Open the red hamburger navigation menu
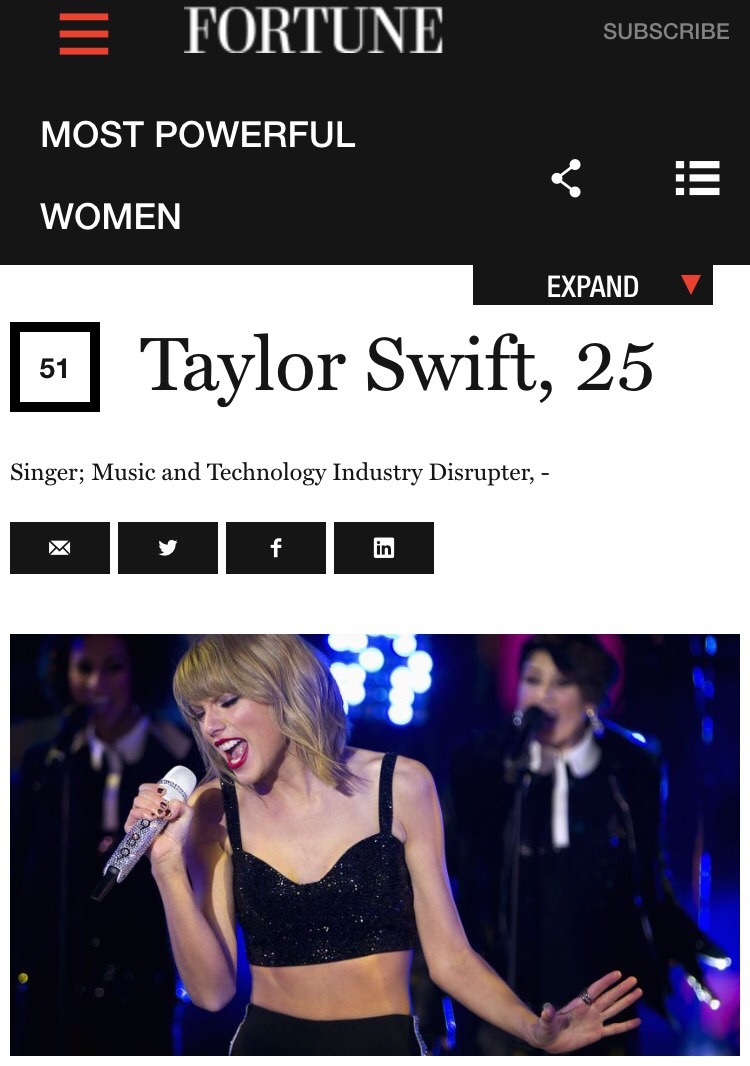The image size is (750, 1066). coord(84,33)
